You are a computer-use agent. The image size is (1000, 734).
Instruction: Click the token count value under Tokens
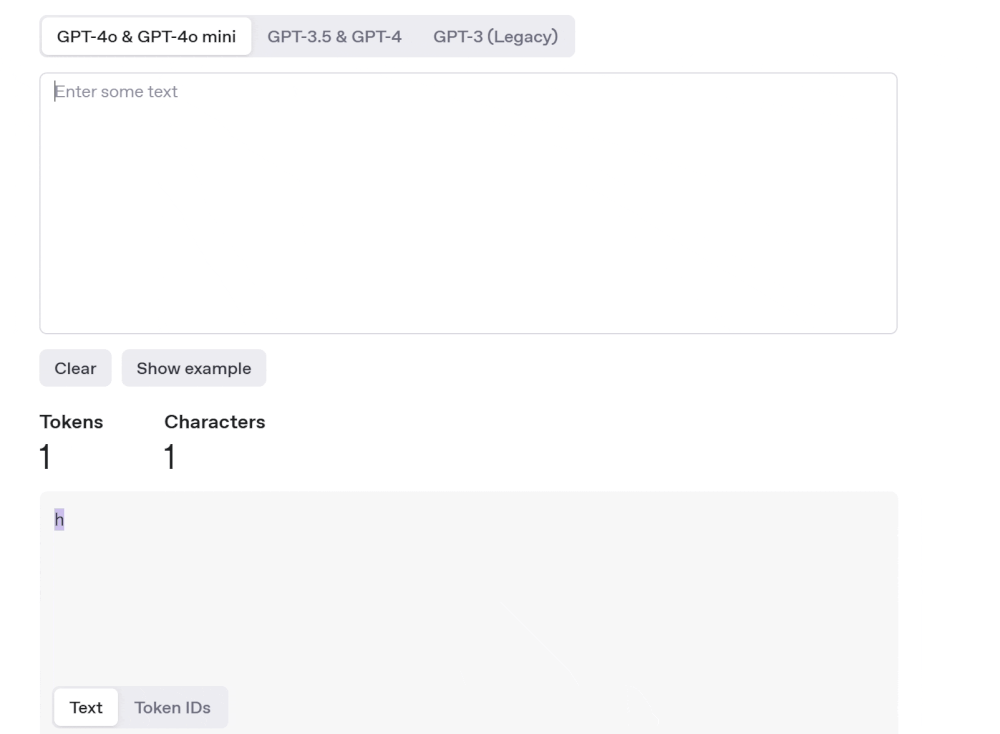pos(45,457)
